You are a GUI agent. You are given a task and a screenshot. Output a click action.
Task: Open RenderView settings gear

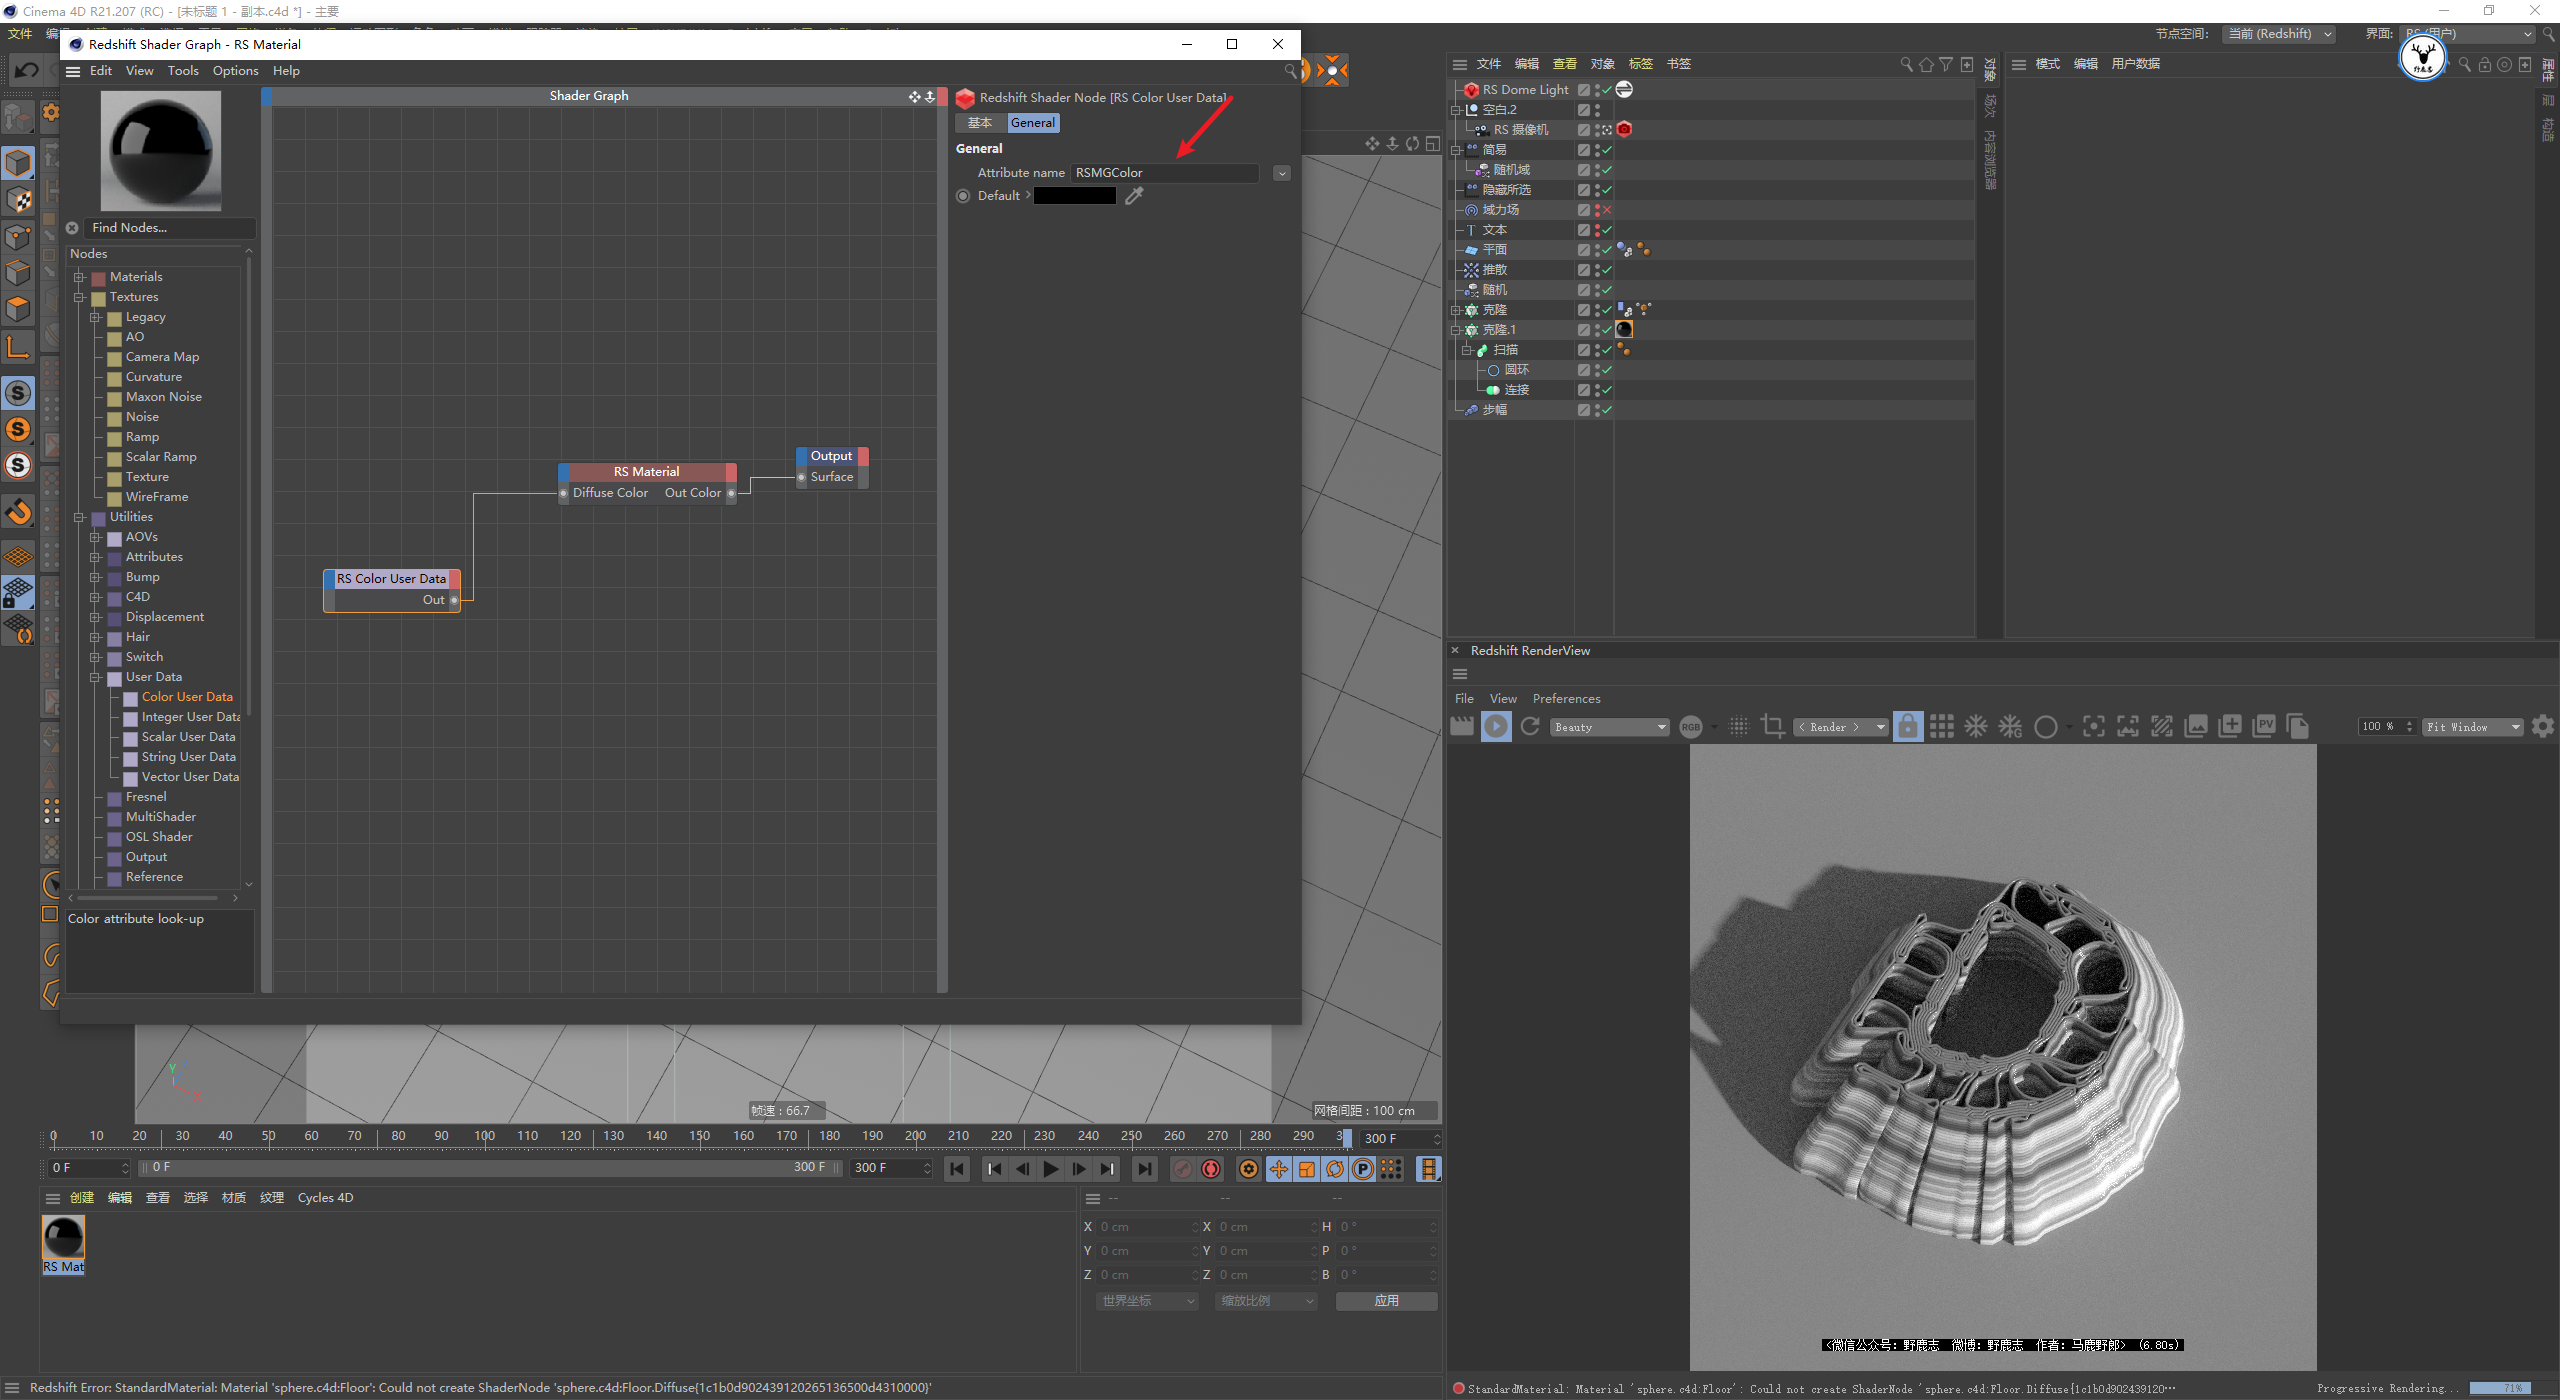pyautogui.click(x=2543, y=727)
